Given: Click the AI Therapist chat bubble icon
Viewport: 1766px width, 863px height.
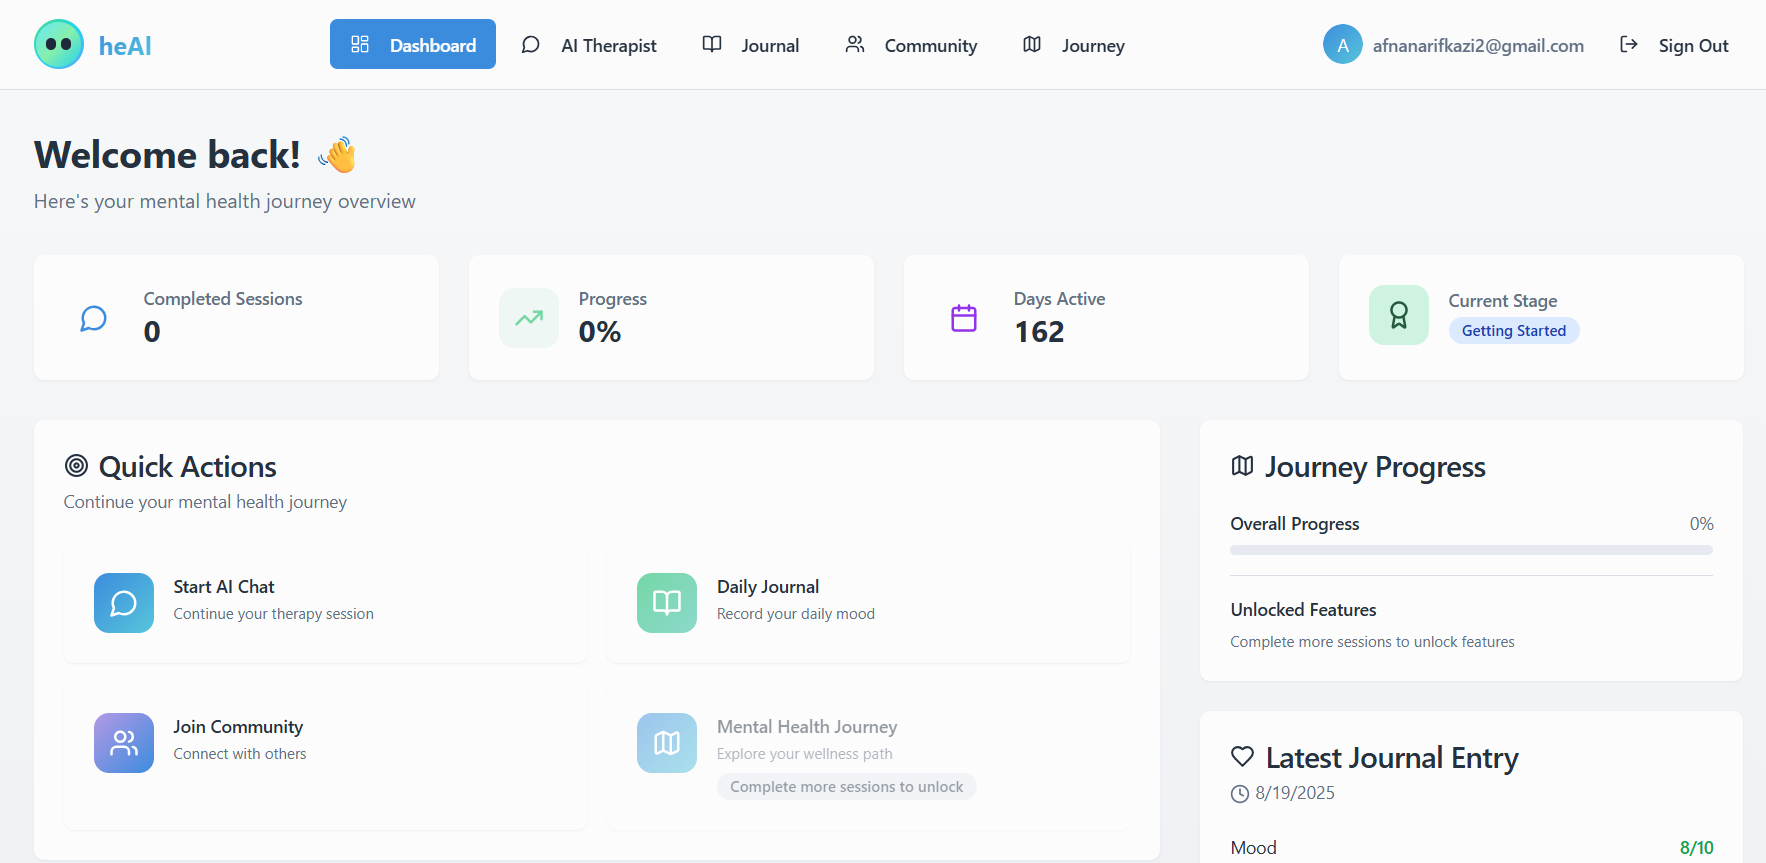Looking at the screenshot, I should click(x=531, y=44).
